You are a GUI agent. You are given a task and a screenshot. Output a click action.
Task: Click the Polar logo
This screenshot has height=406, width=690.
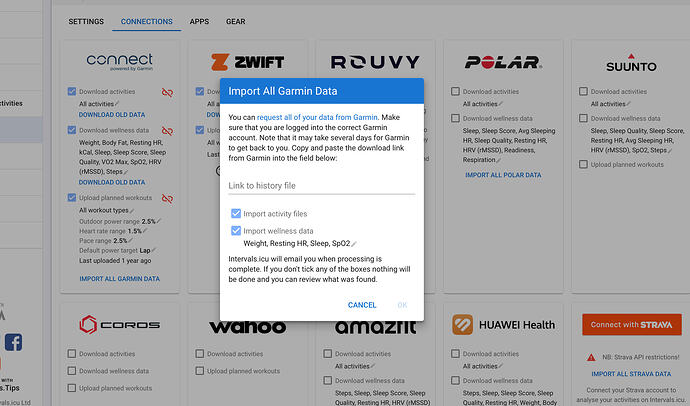click(503, 62)
